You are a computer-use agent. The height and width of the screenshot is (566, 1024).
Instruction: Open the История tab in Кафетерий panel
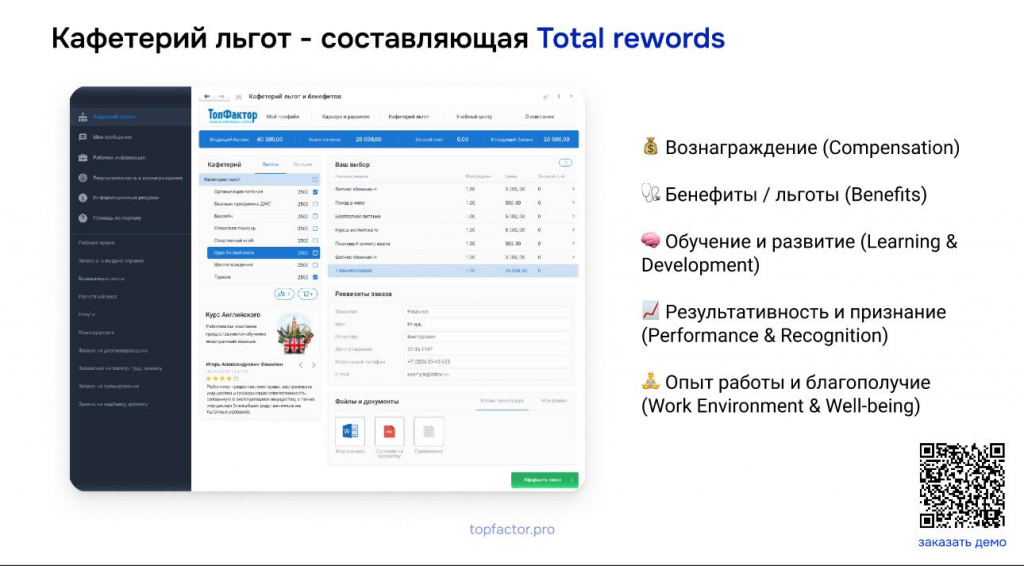(302, 165)
